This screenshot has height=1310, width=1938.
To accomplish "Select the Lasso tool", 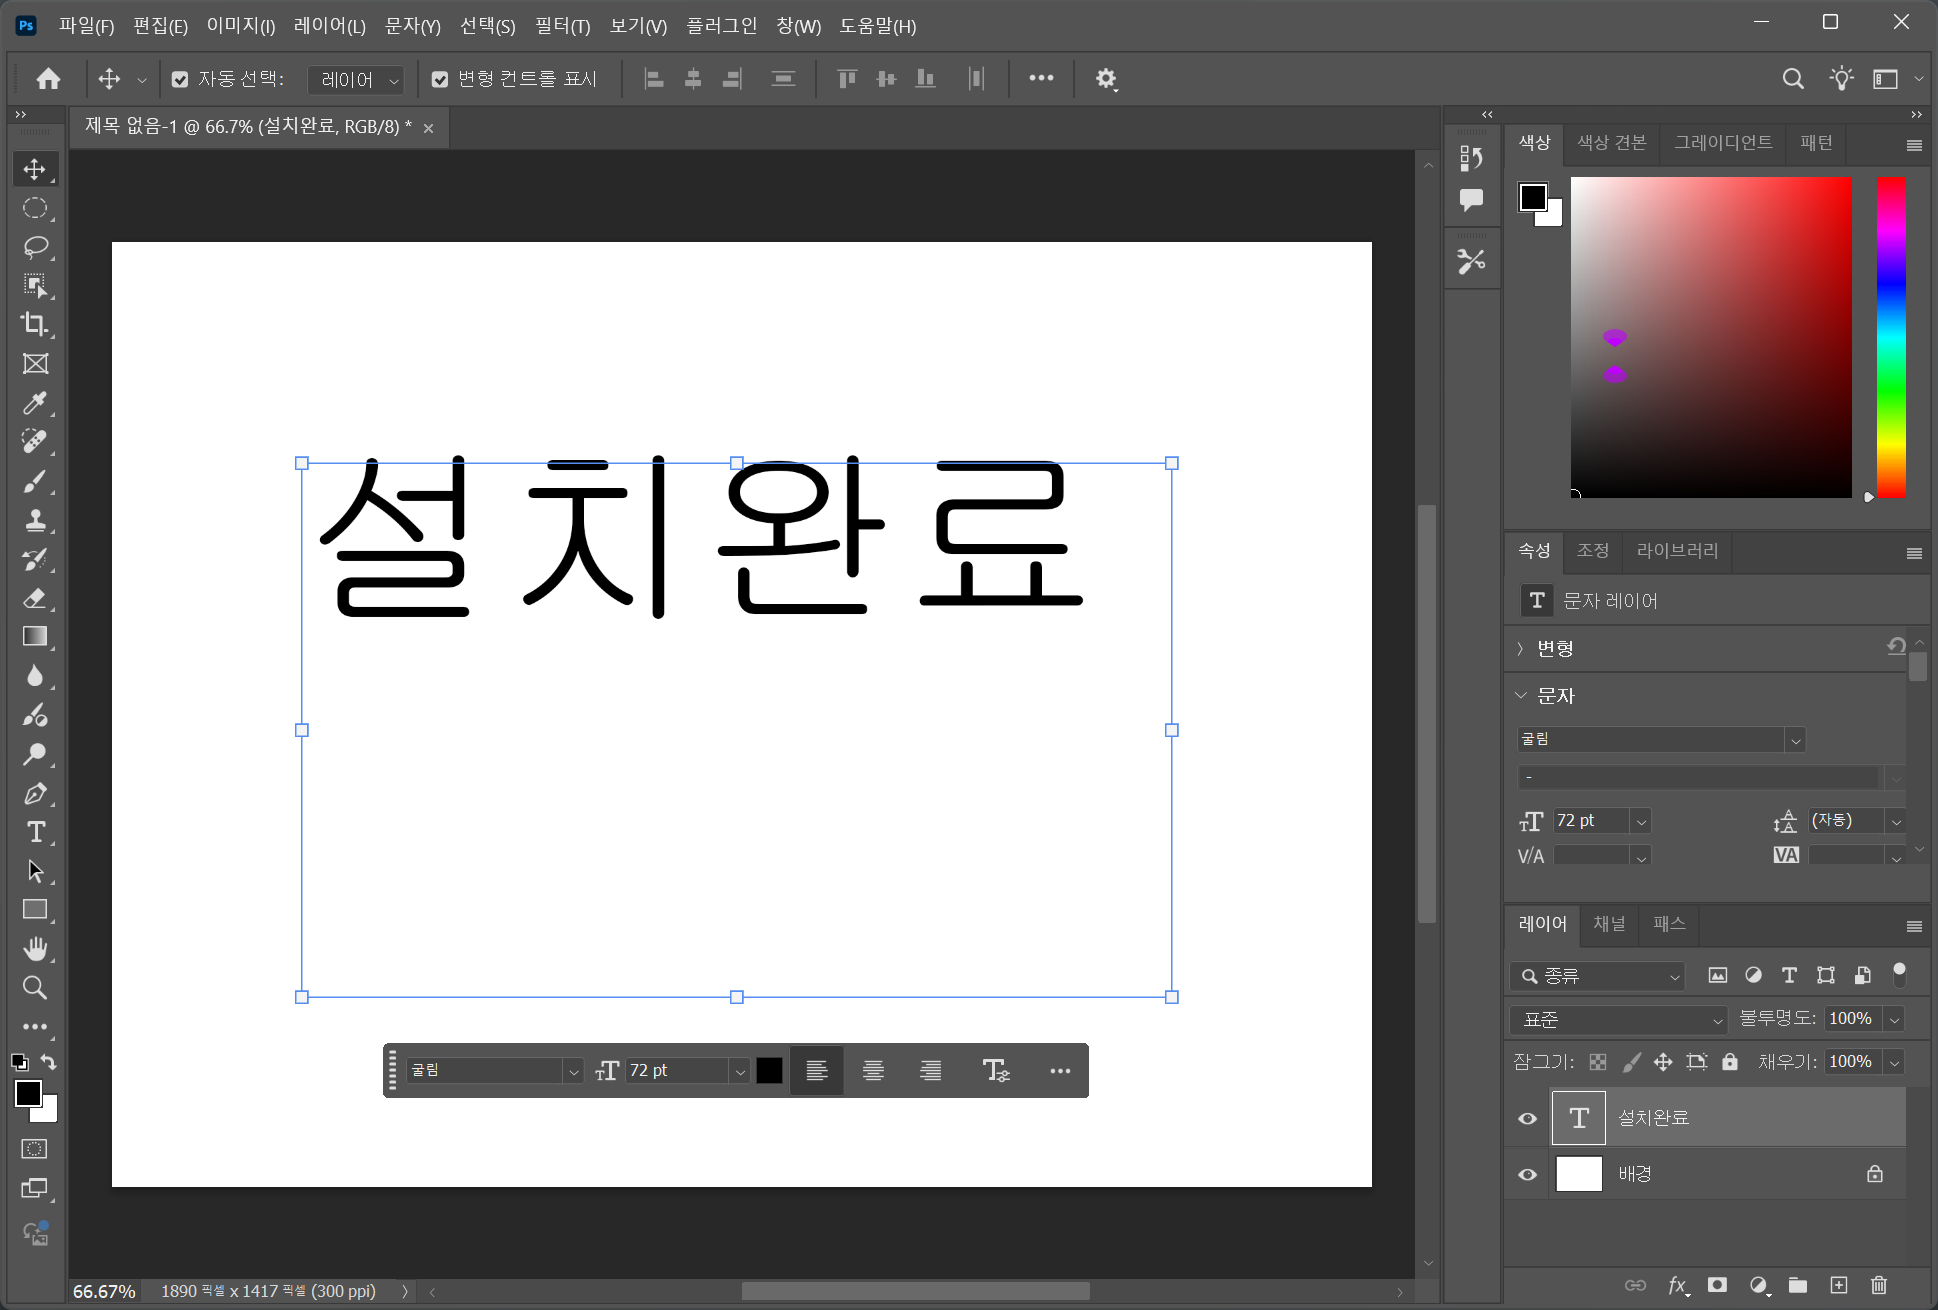I will coord(35,247).
